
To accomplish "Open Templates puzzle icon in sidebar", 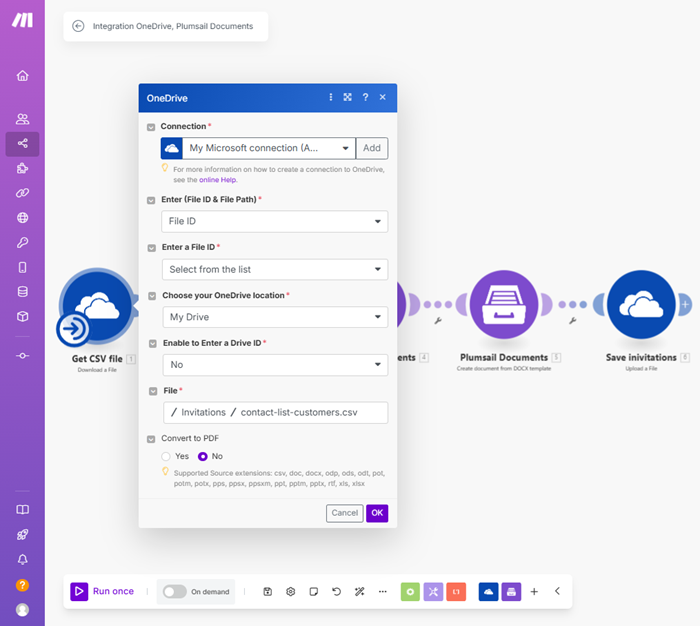I will pos(22,168).
